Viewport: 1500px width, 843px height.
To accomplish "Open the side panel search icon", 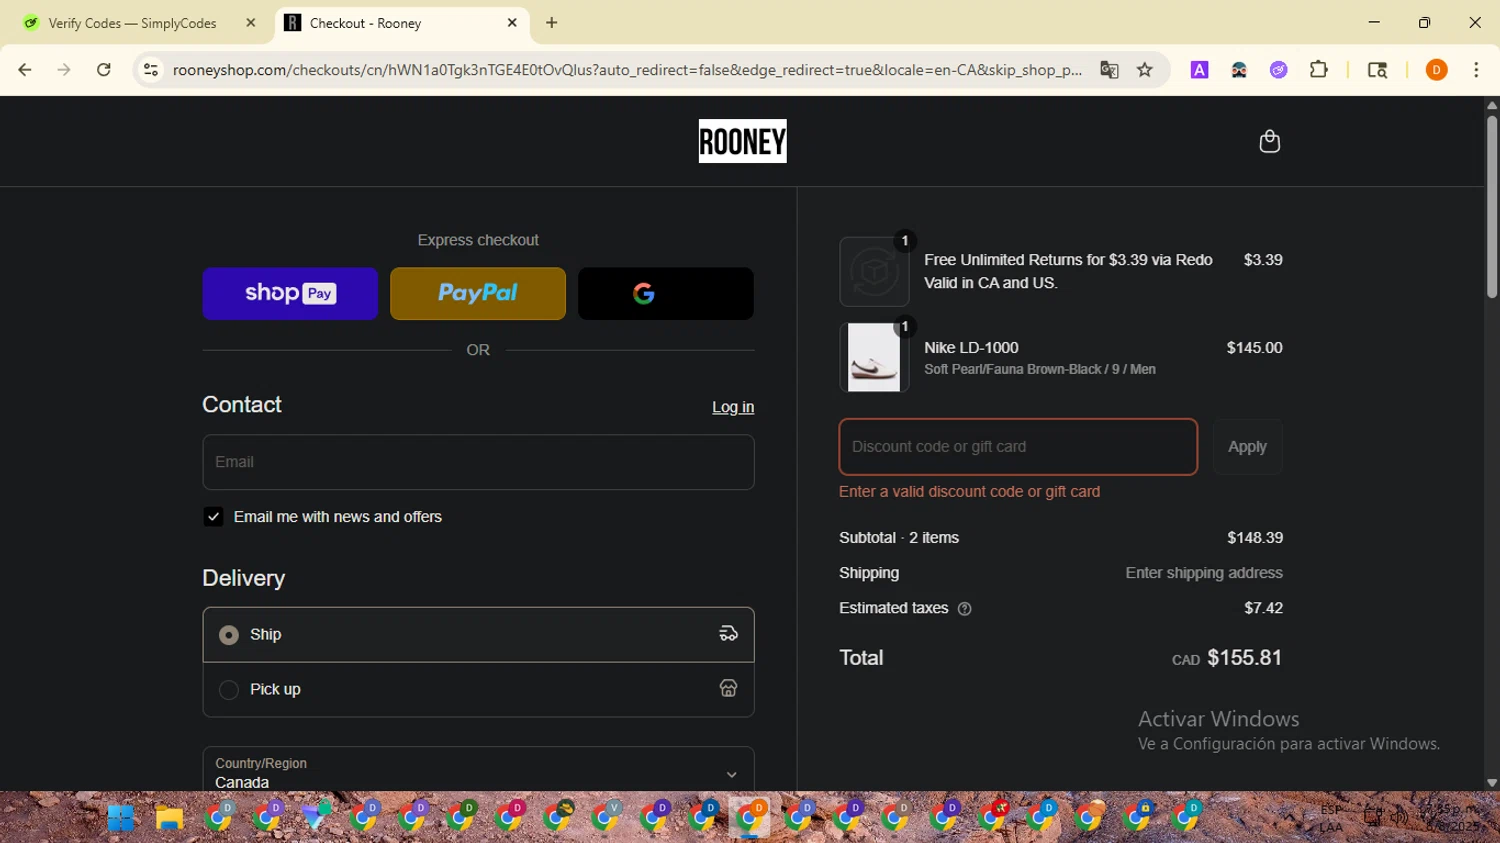I will tap(1377, 70).
